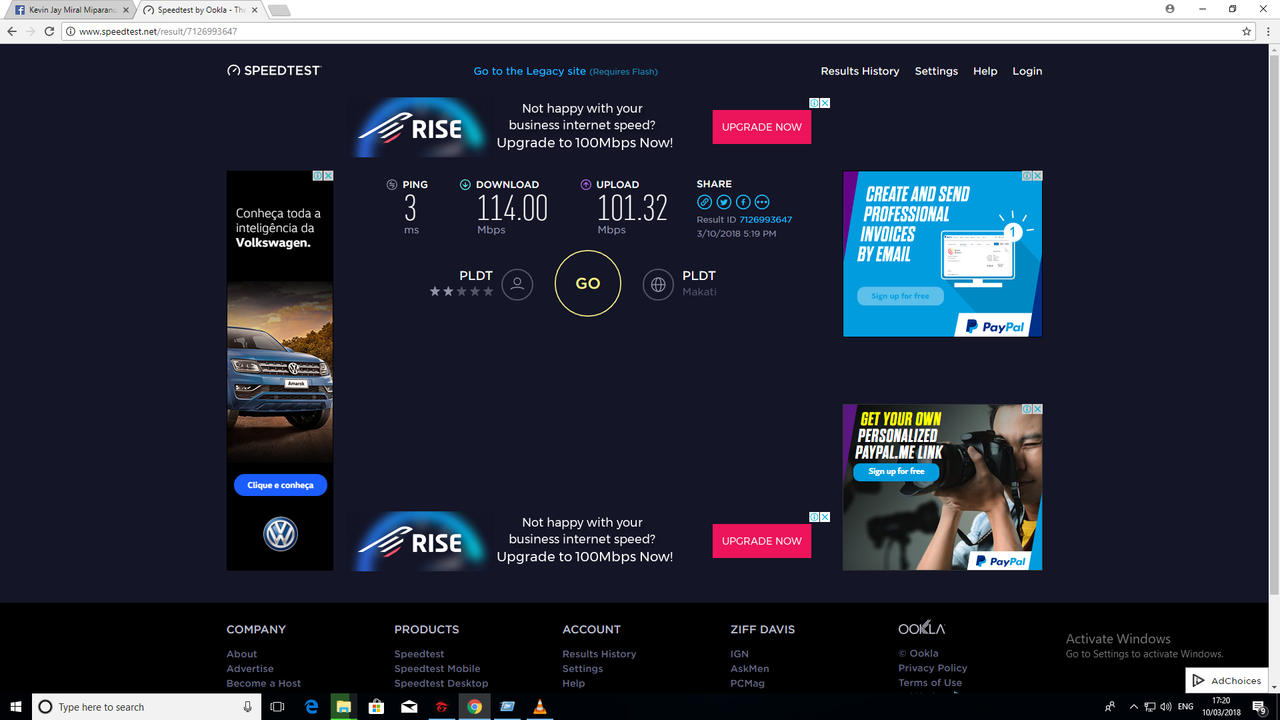Click the globe icon next to PLDT Makati
1280x720 pixels.
click(657, 284)
